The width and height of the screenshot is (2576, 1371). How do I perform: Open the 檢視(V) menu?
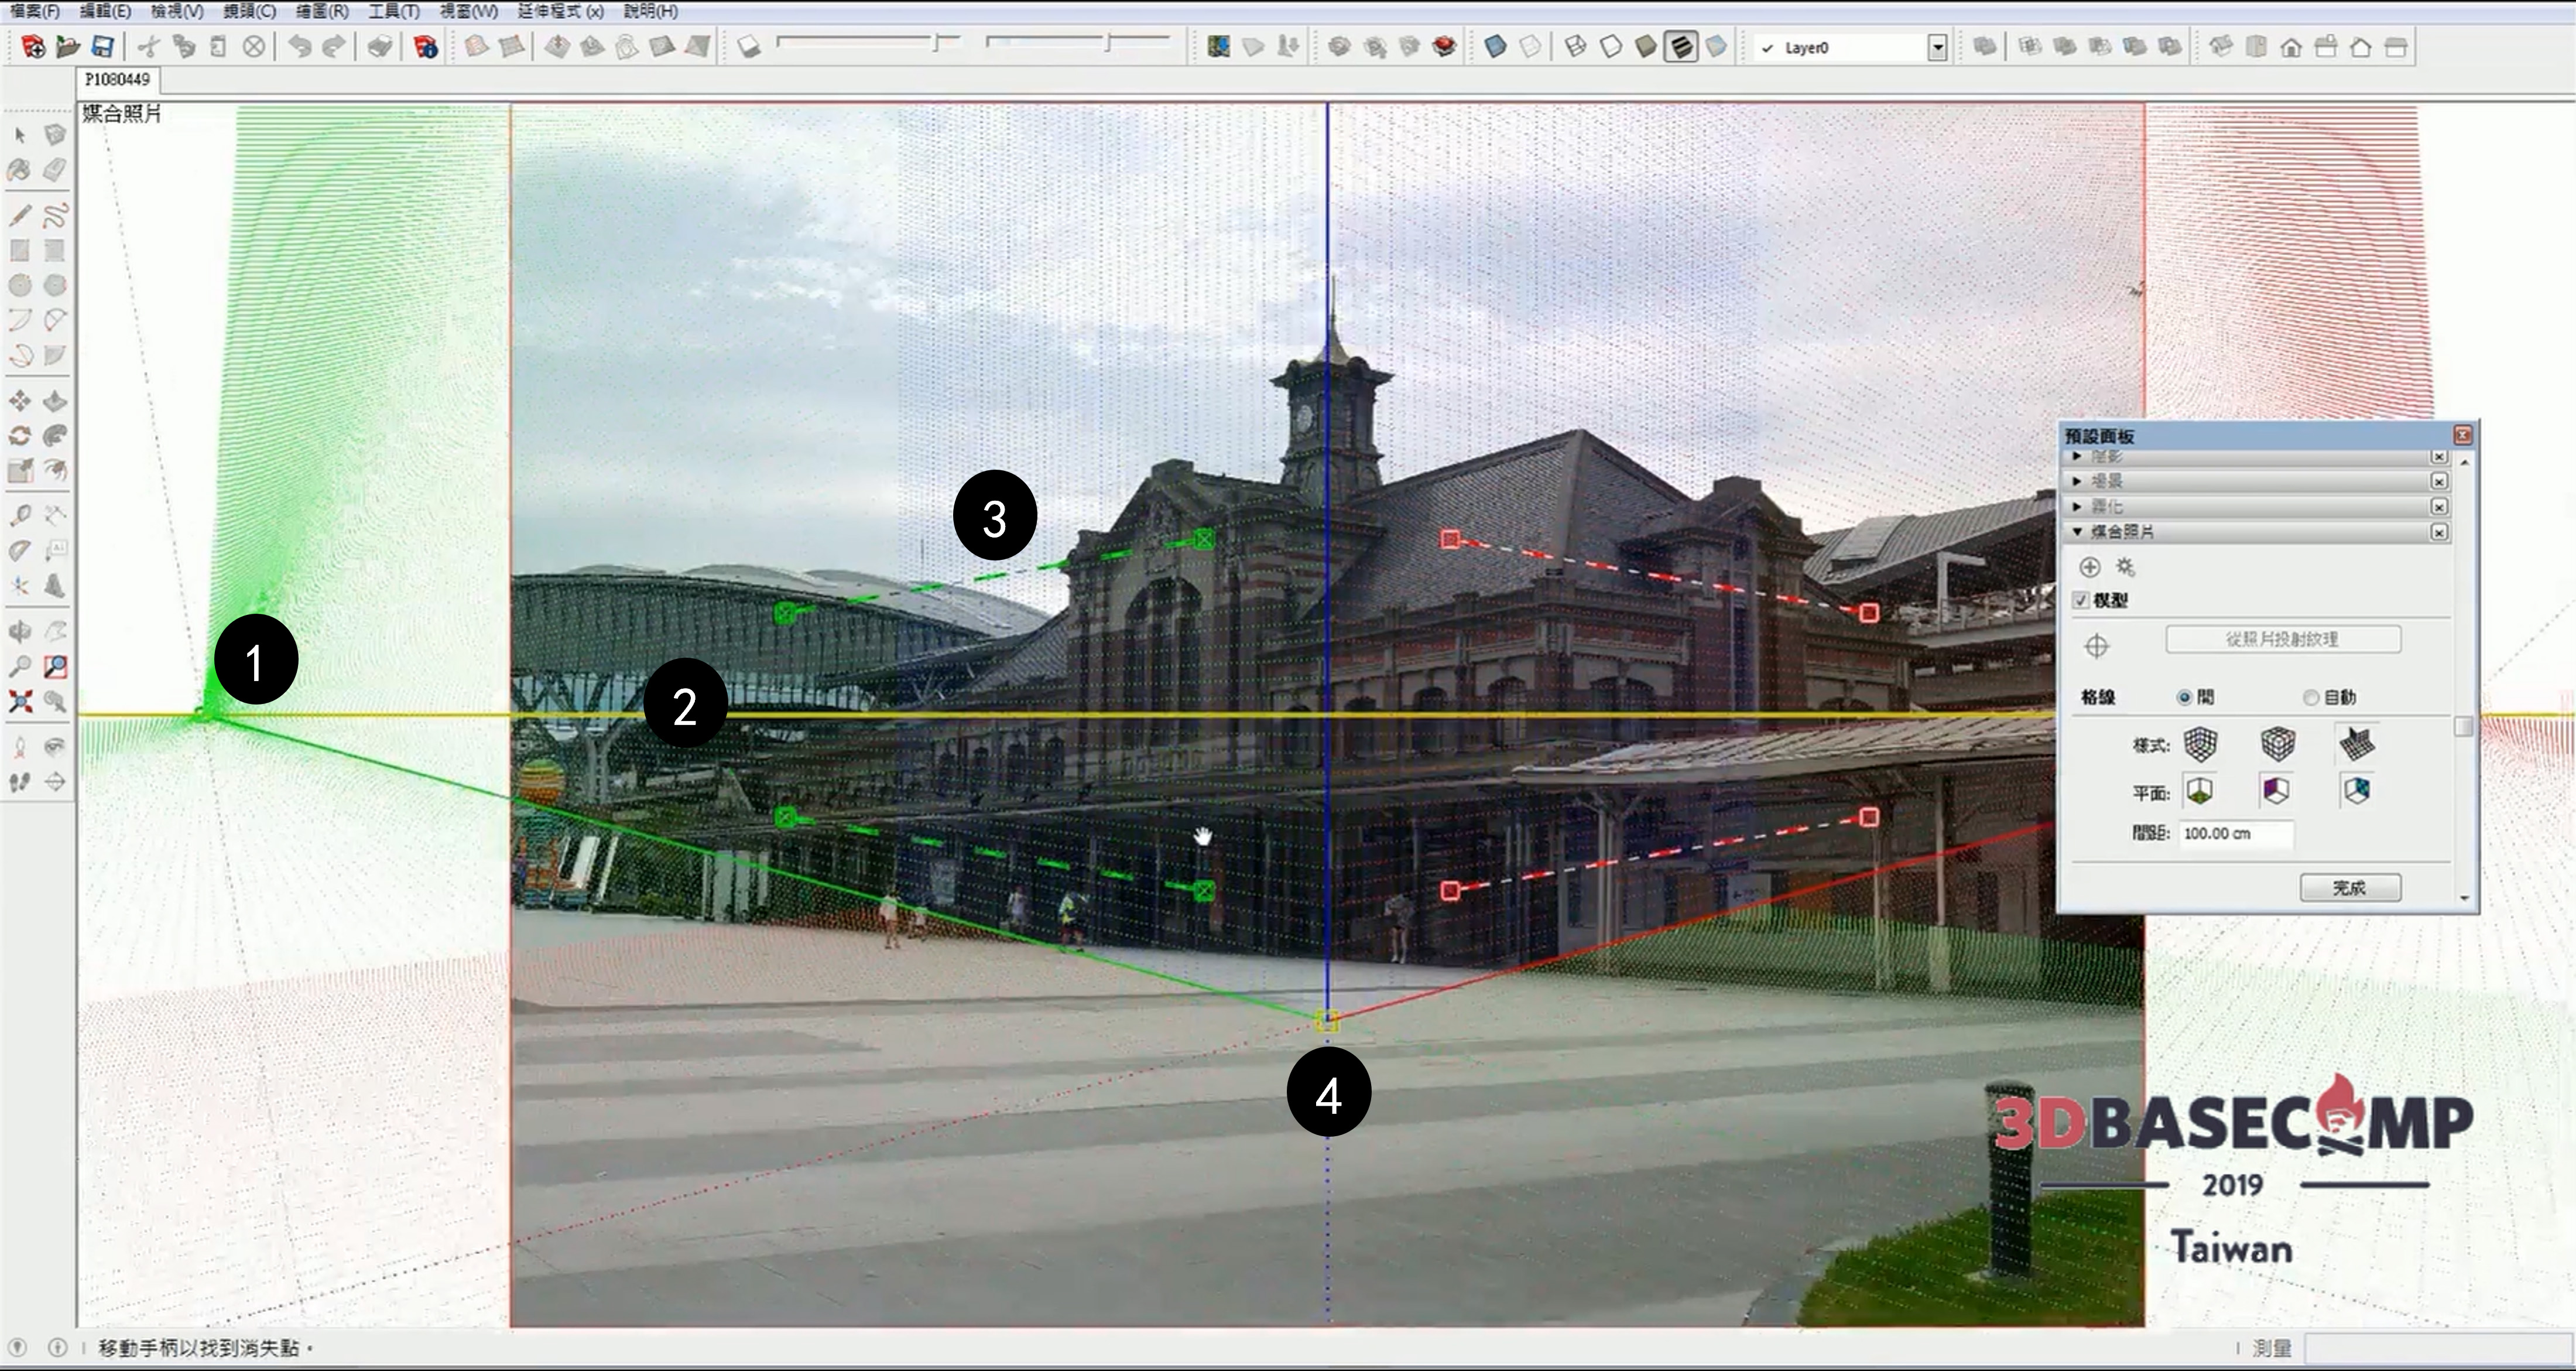177,11
